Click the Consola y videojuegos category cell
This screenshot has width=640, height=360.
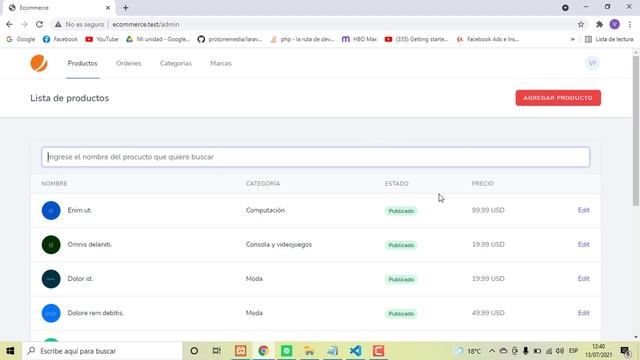click(279, 244)
